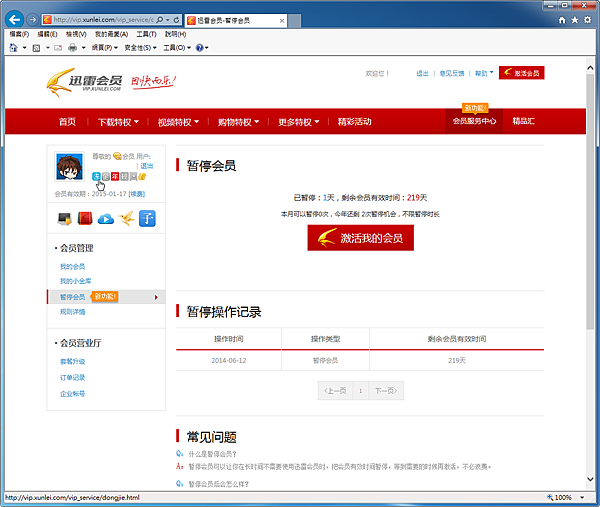Open the 檢視(V) menu
Viewport: 600px width, 507px height.
[x=76, y=34]
